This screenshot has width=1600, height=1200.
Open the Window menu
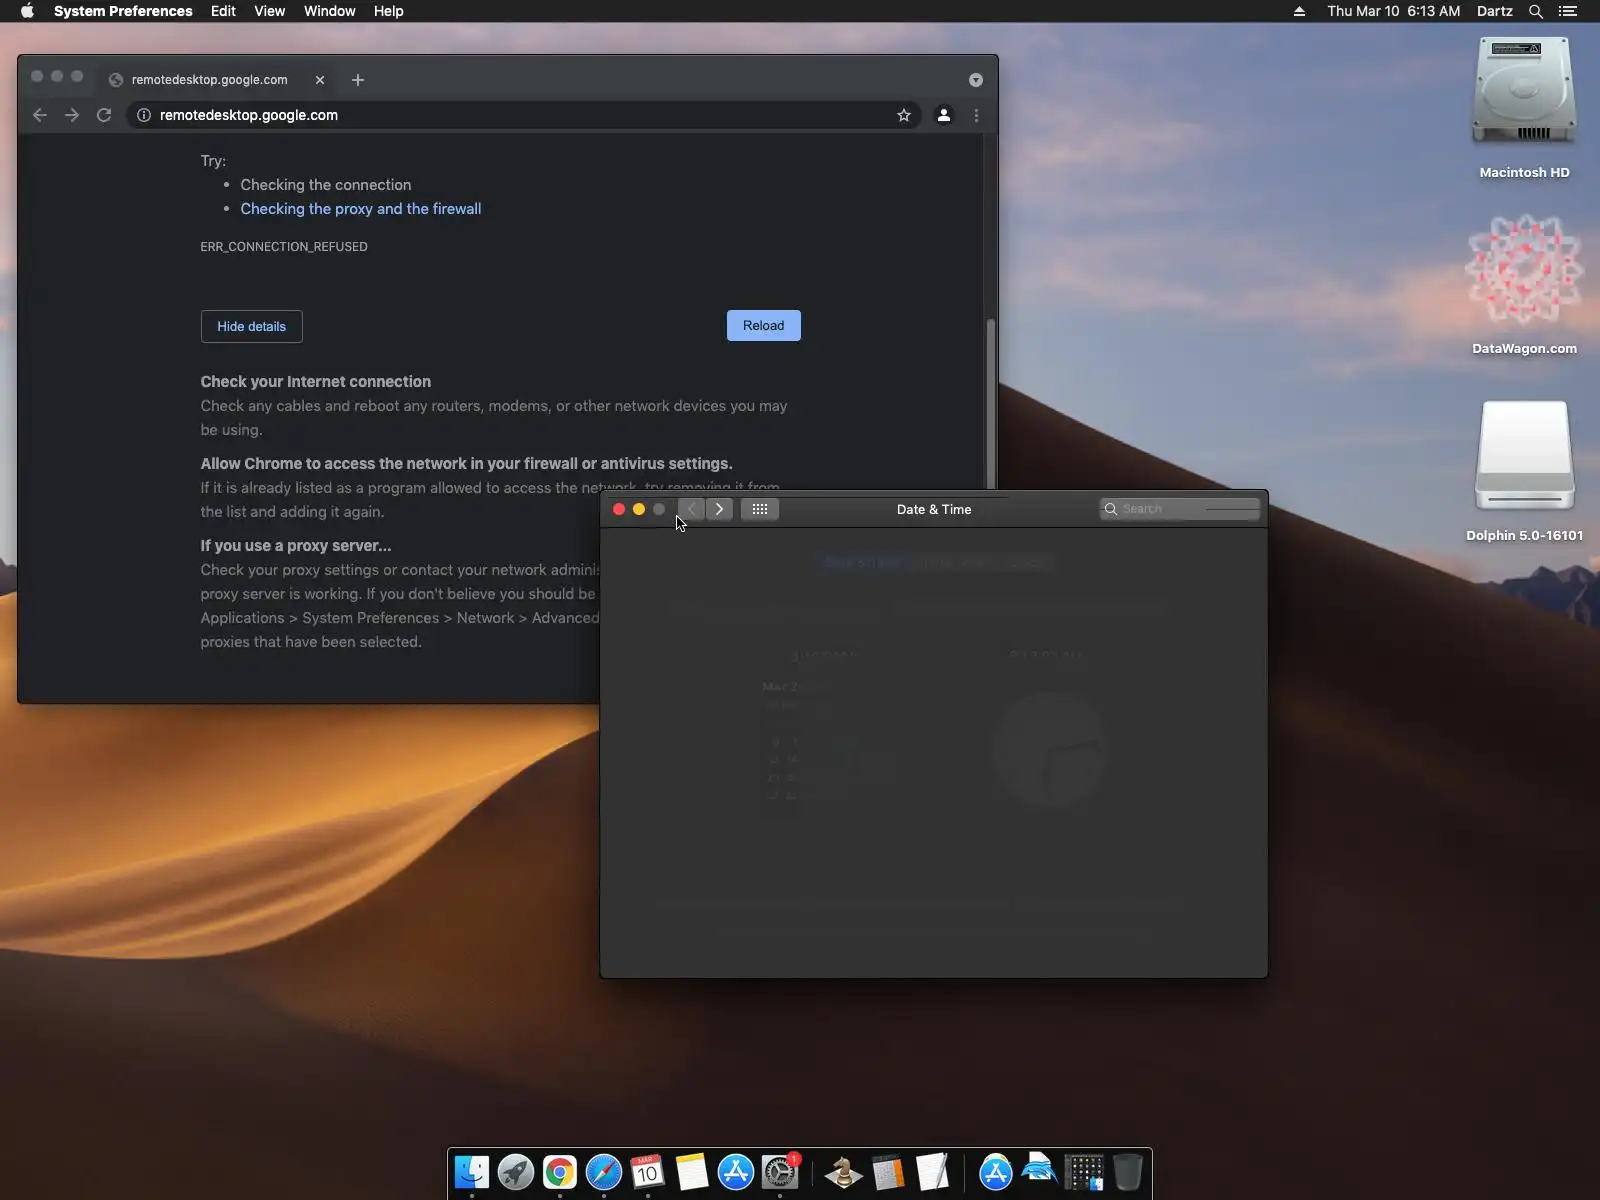click(330, 11)
